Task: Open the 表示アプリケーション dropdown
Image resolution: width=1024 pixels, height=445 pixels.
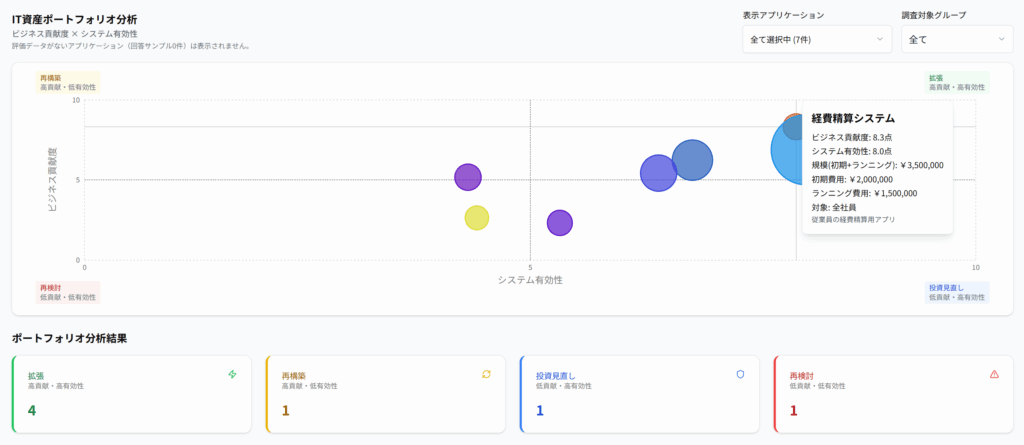Action: pyautogui.click(x=816, y=39)
